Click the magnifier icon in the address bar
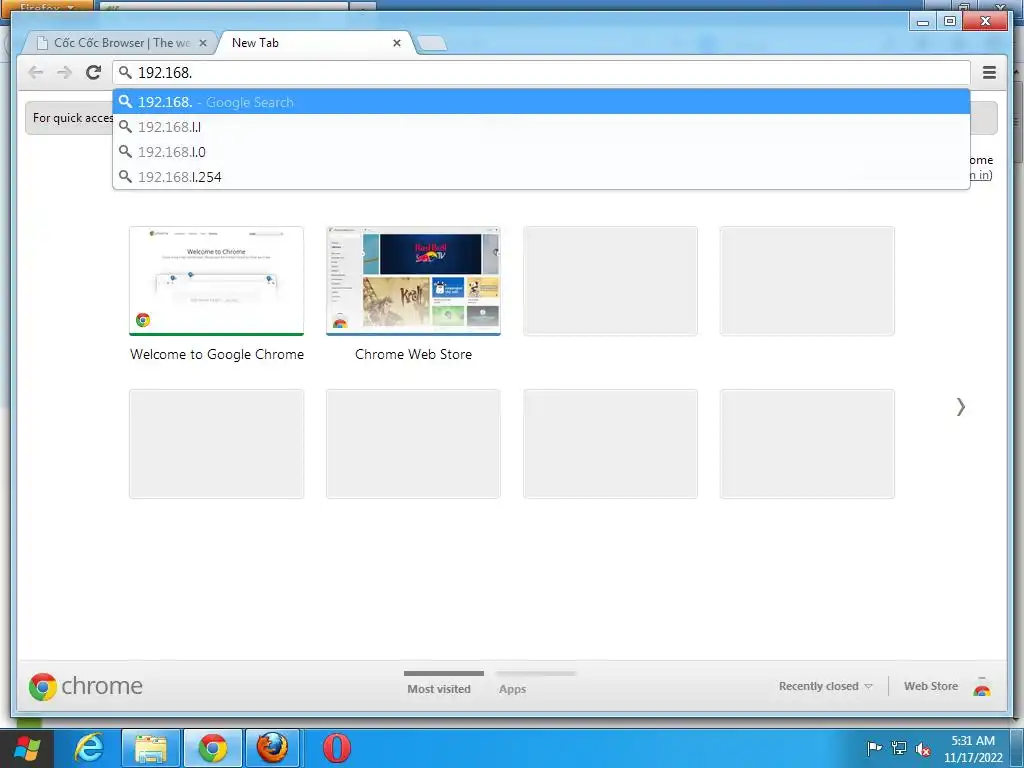1024x768 pixels. click(x=125, y=72)
